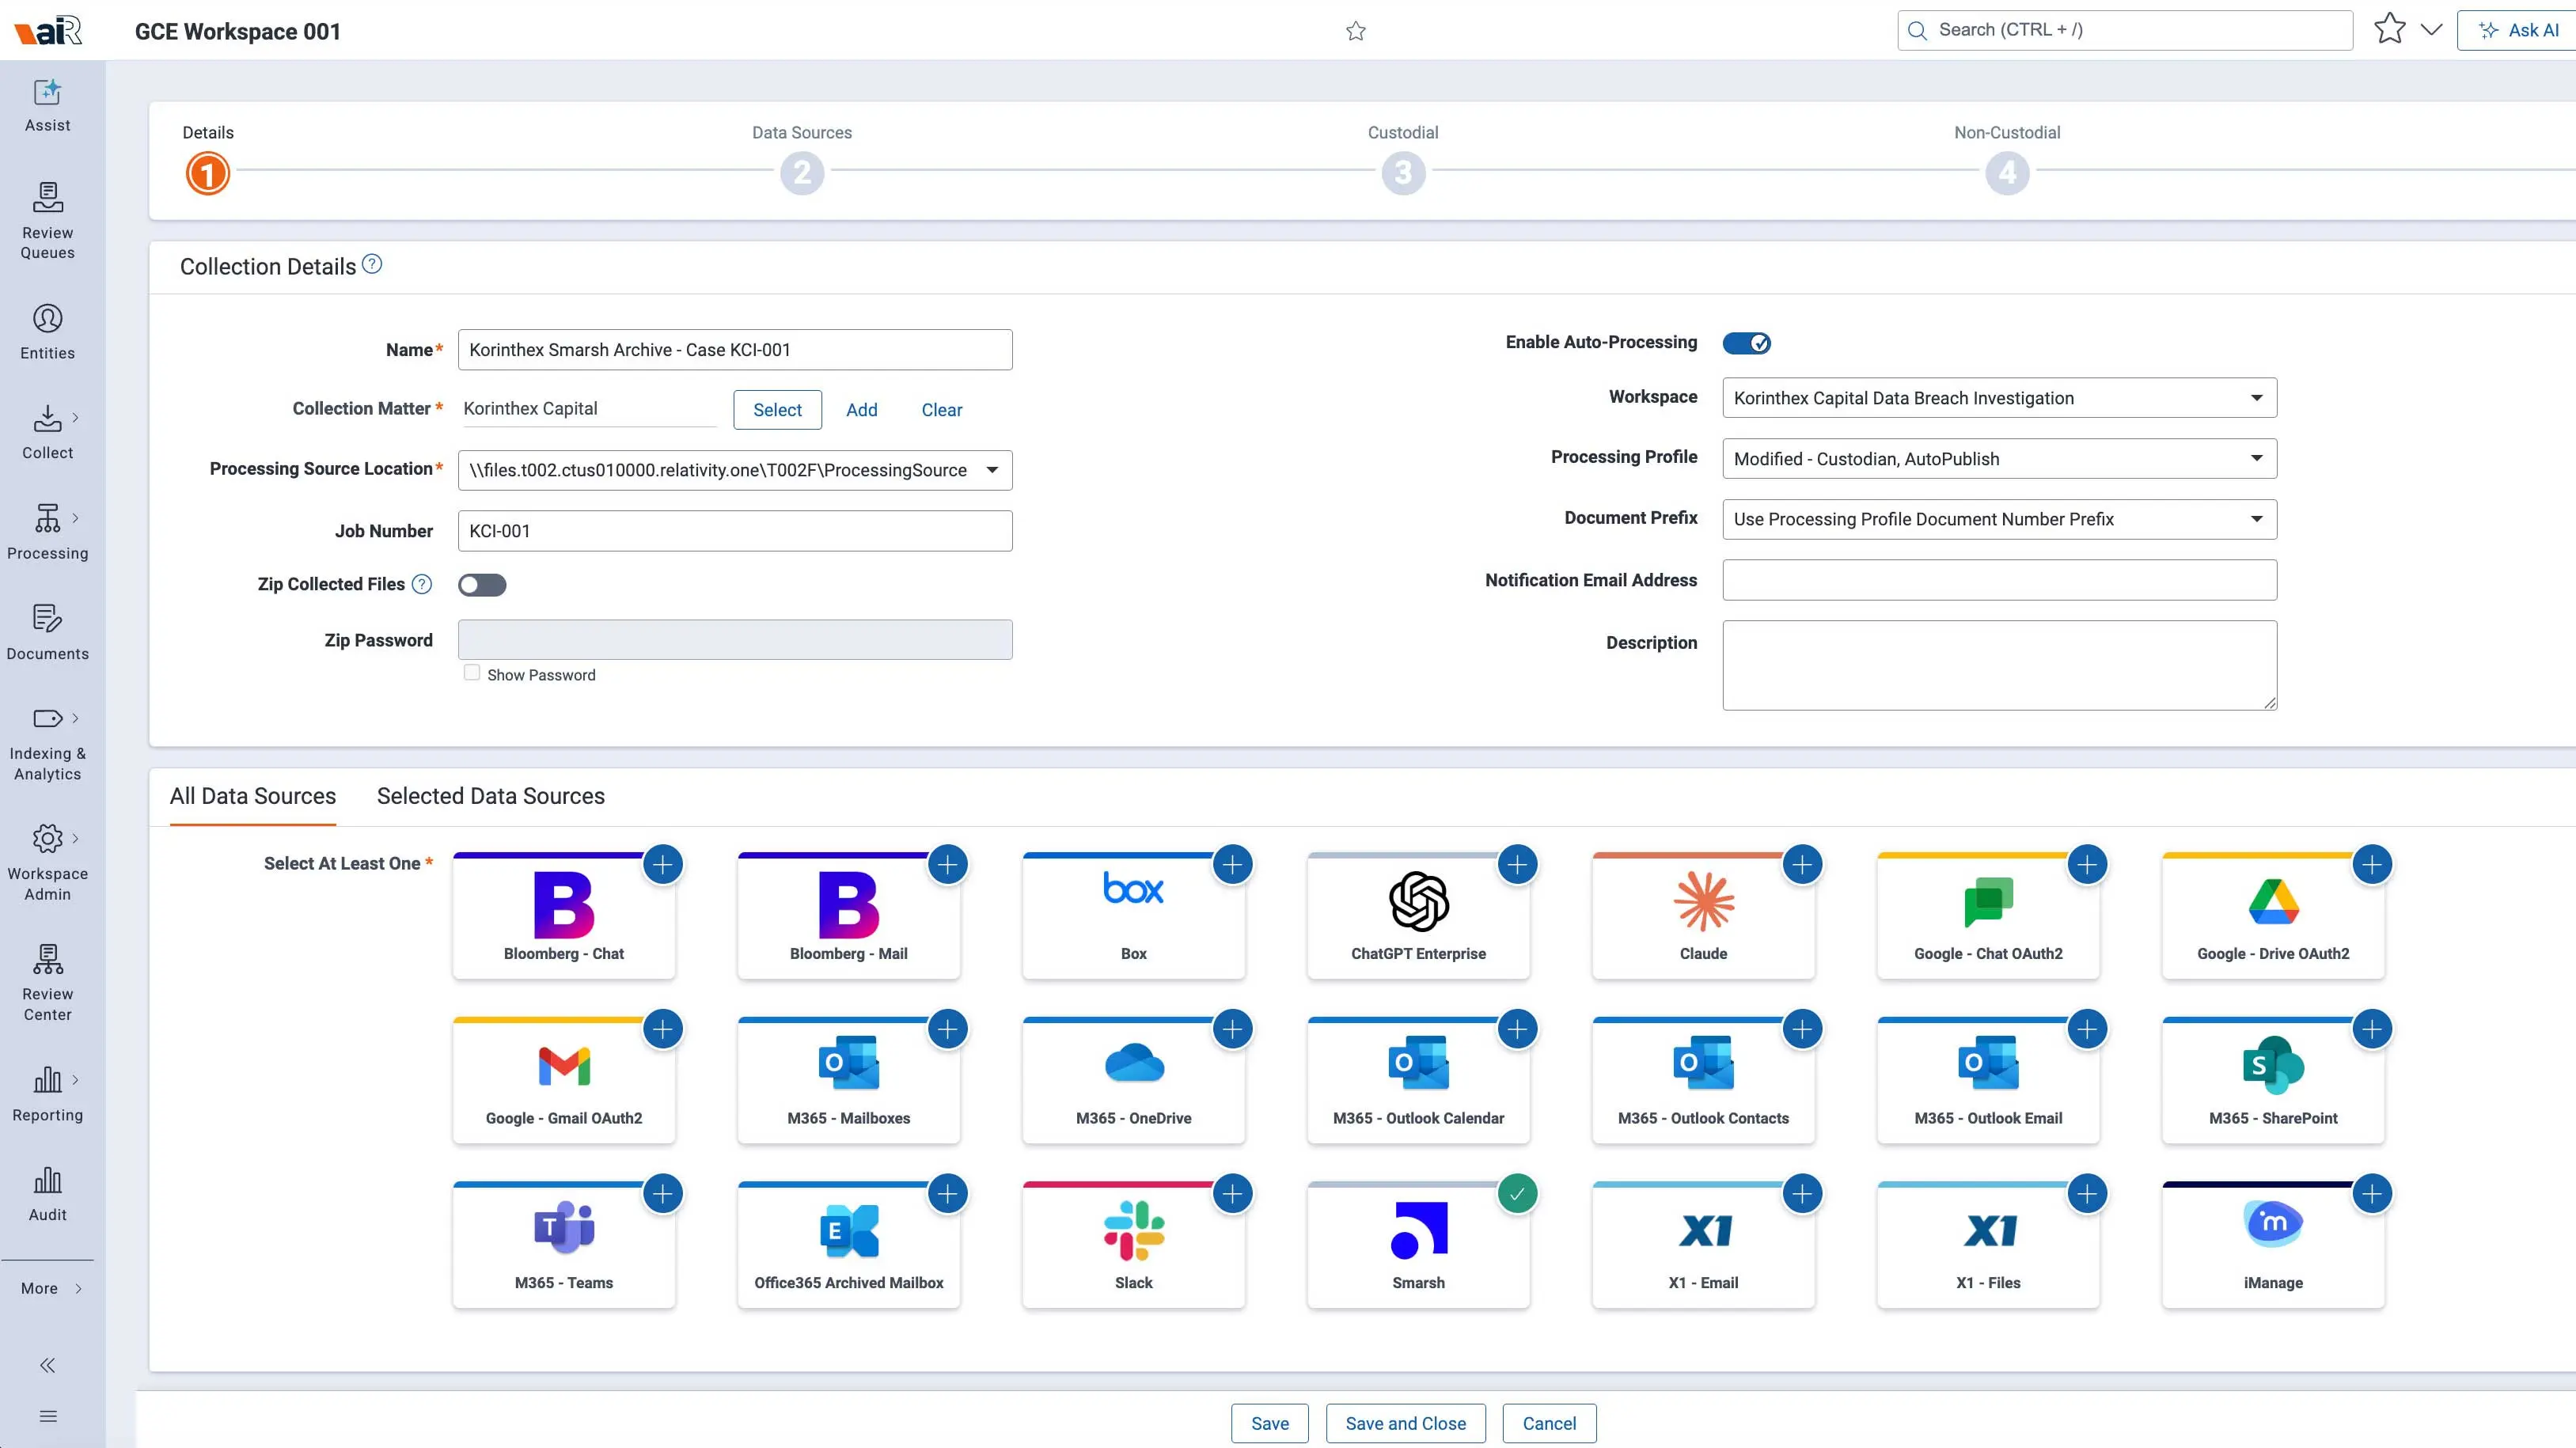Image resolution: width=2576 pixels, height=1448 pixels.
Task: Open the Assist sidebar icon
Action: coord(47,105)
